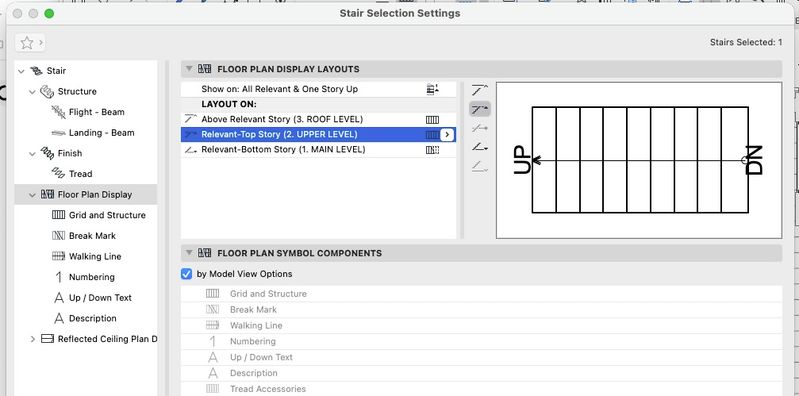Click Break Mark component row
The width and height of the screenshot is (799, 396).
482,310
